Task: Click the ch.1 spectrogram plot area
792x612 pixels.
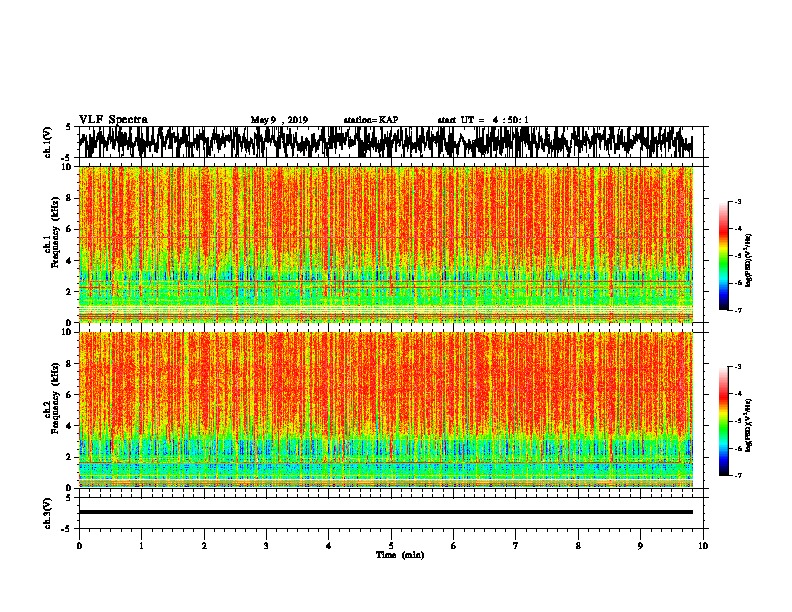Action: (x=385, y=244)
